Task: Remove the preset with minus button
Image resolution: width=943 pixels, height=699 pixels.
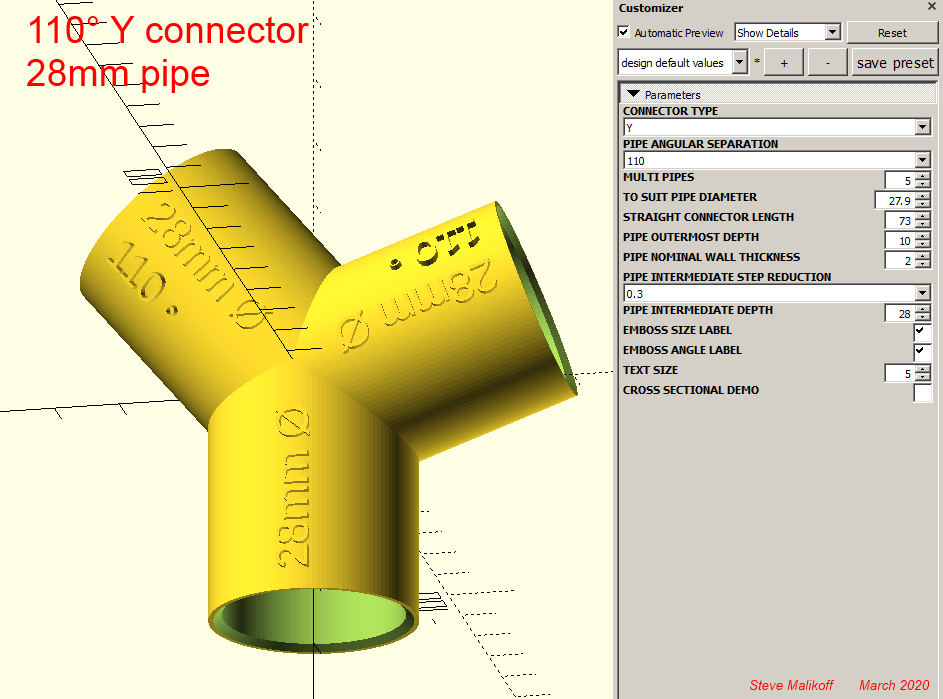Action: (827, 63)
